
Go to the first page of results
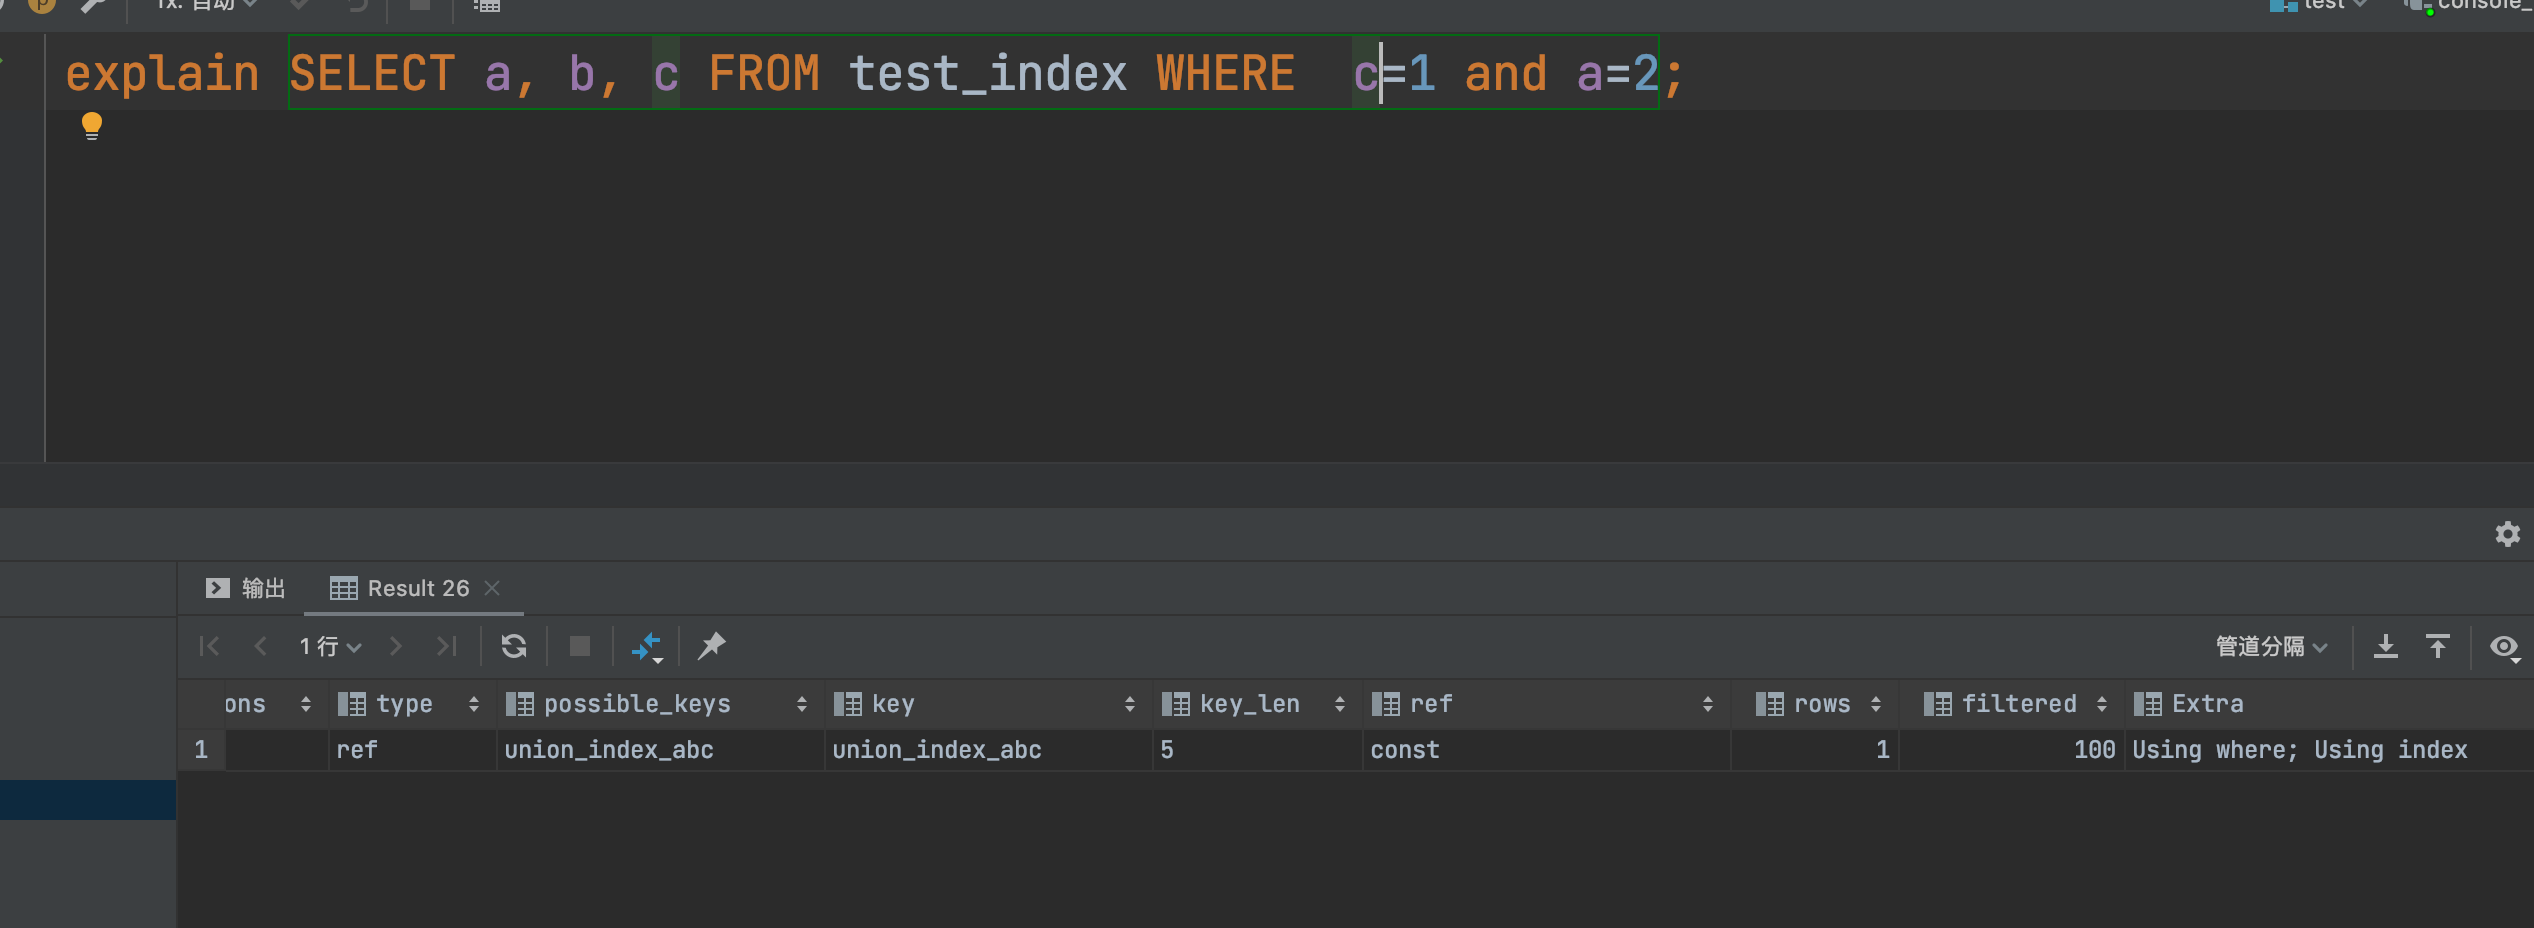[209, 646]
